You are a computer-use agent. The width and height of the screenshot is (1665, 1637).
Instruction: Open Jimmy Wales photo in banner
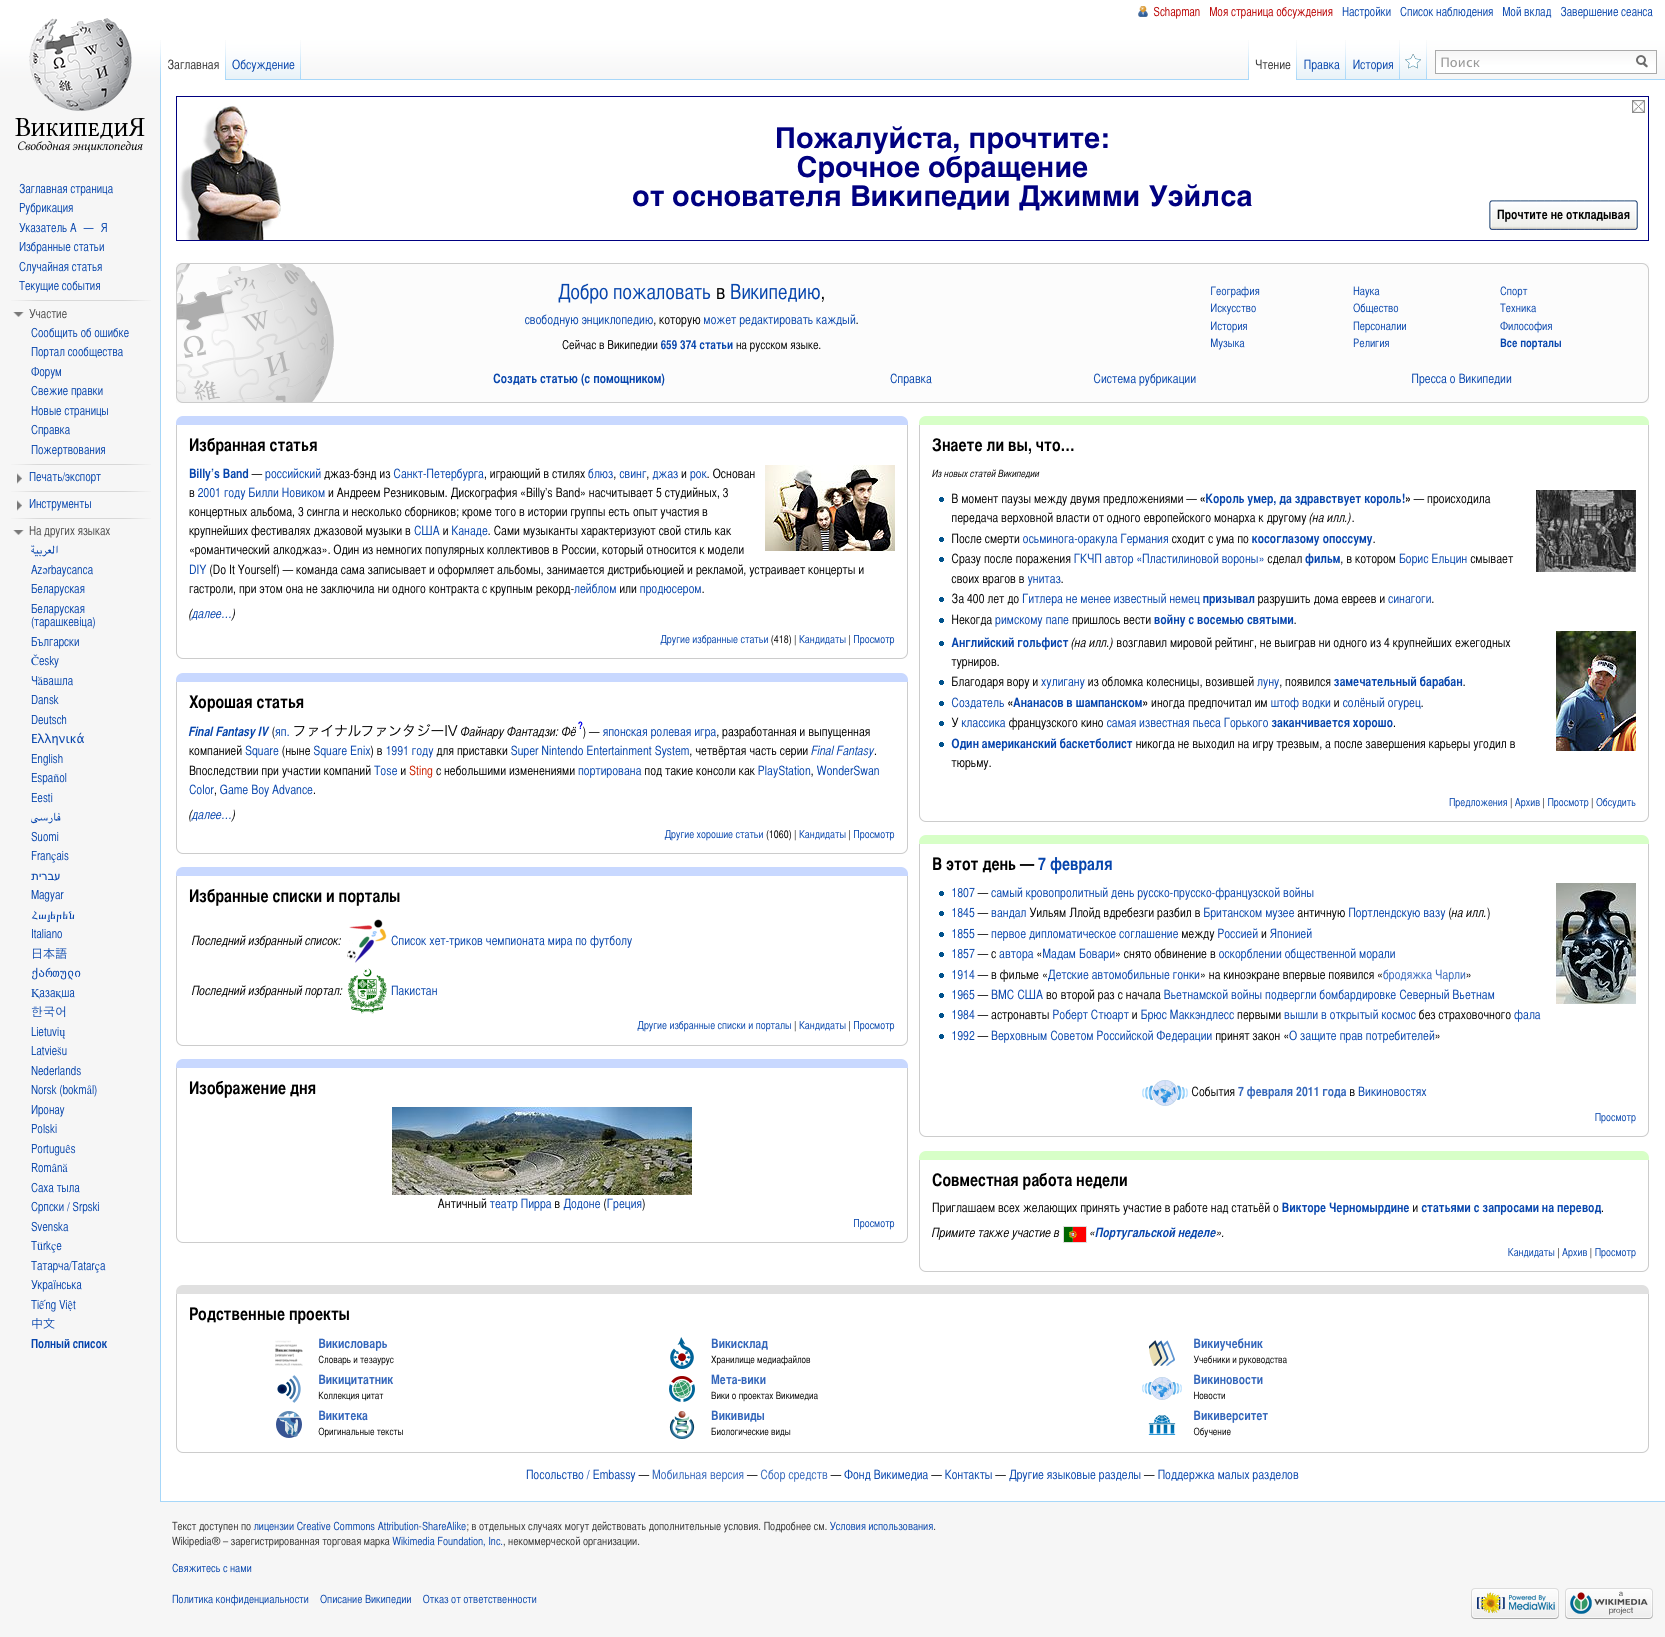tap(230, 171)
